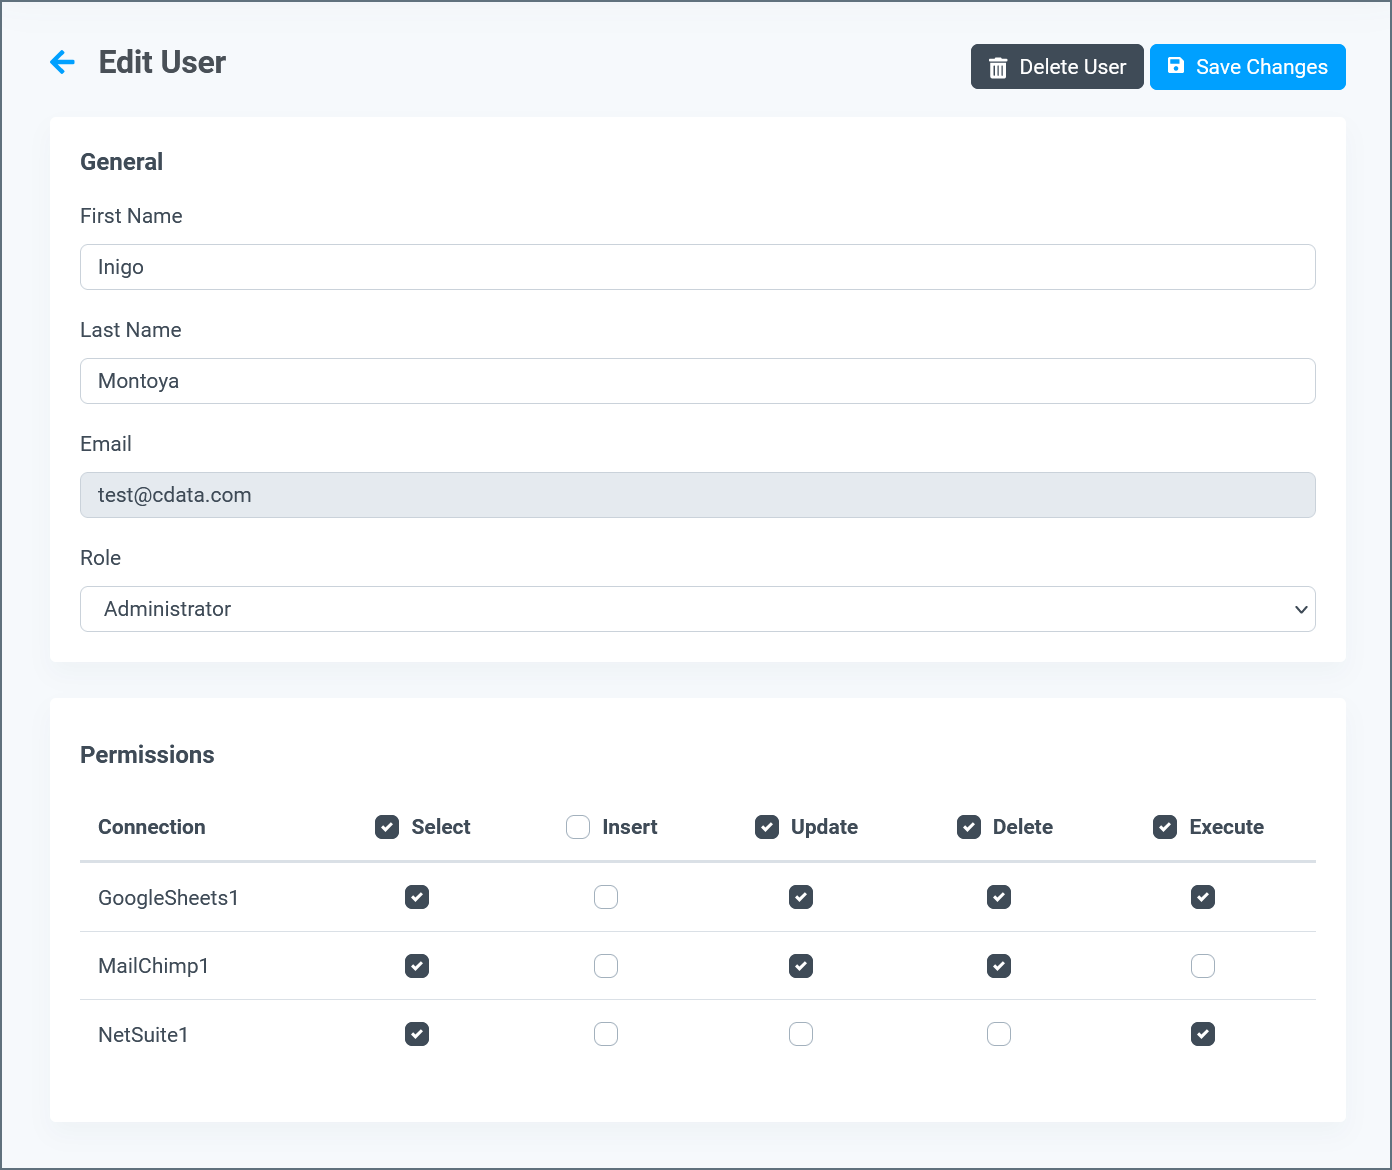Click the Connection column header
1392x1170 pixels.
click(x=152, y=827)
